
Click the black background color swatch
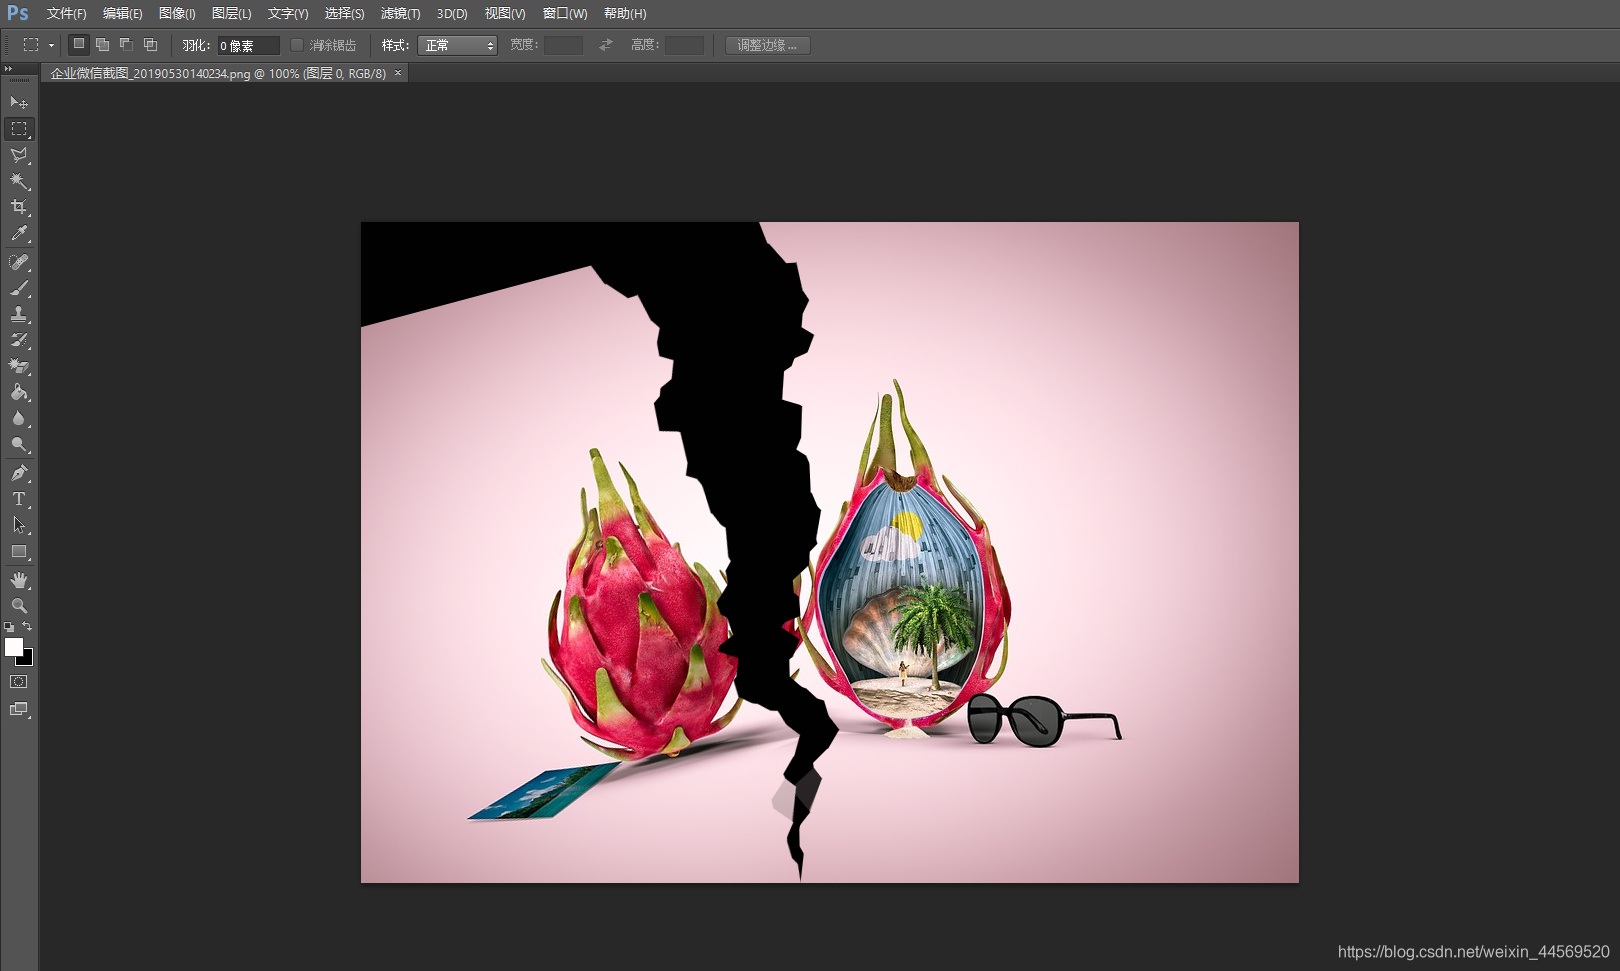pyautogui.click(x=28, y=660)
